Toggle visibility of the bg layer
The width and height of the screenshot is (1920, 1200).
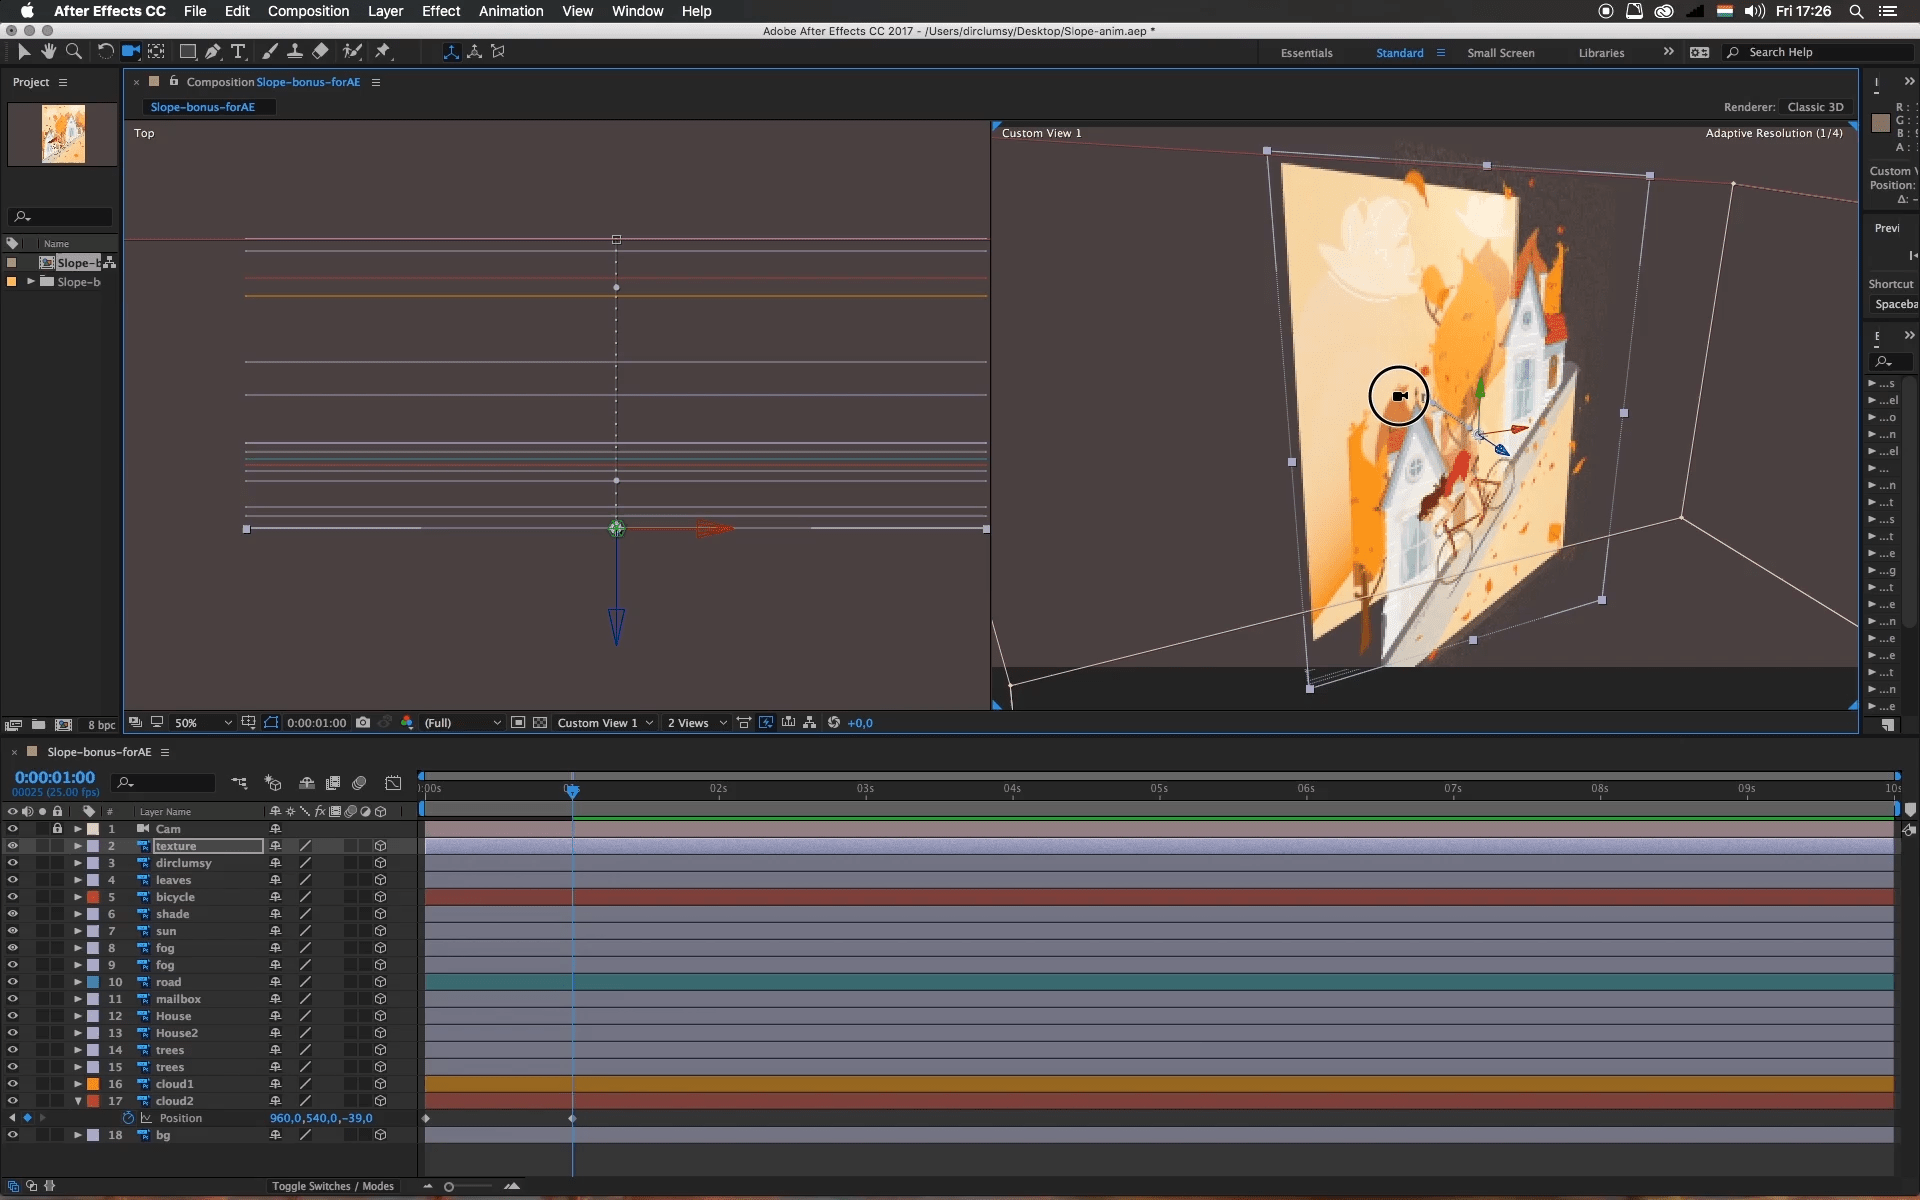tap(13, 1135)
